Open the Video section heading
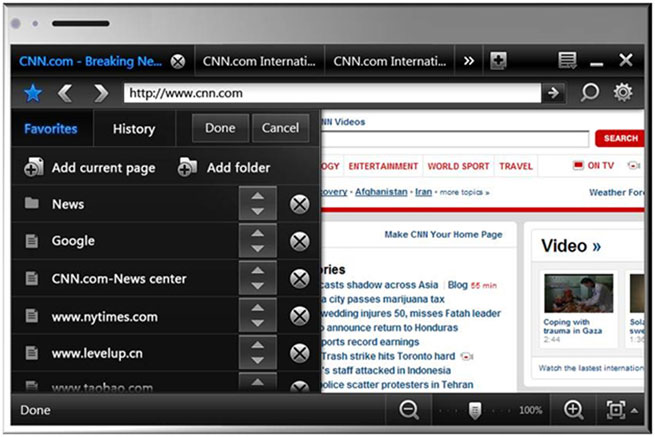The height and width of the screenshot is (437, 655). tap(571, 246)
